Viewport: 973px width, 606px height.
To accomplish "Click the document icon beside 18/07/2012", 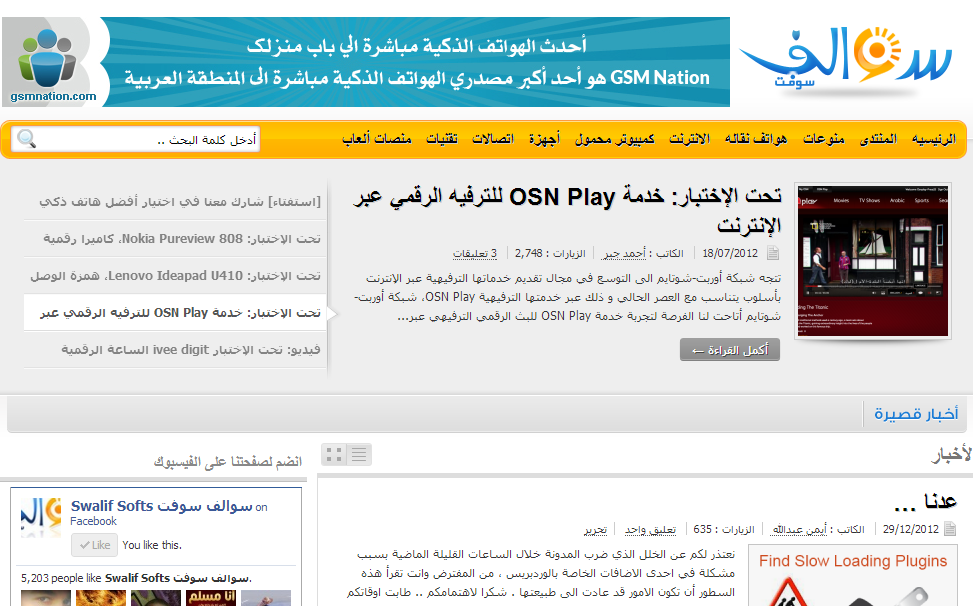I will click(773, 253).
